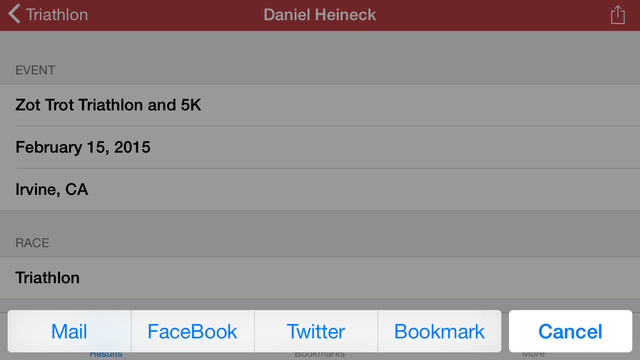Screen dimensions: 640x360
Task: Tap the back chevron arrow
Action: click(x=14, y=14)
